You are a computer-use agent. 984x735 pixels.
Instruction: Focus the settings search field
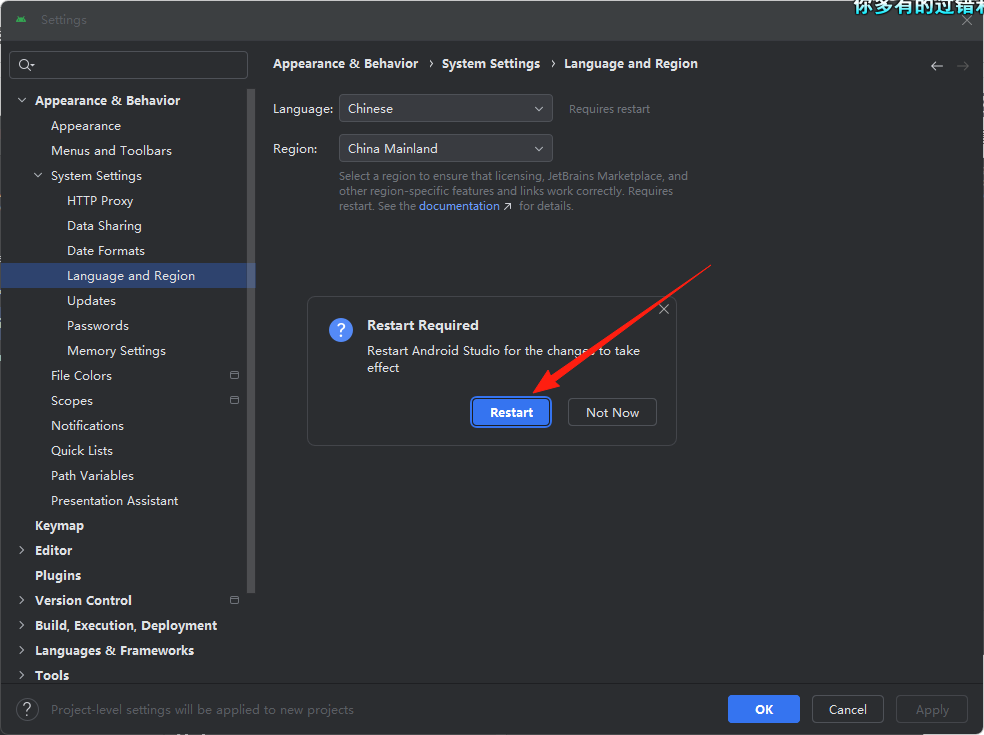129,65
